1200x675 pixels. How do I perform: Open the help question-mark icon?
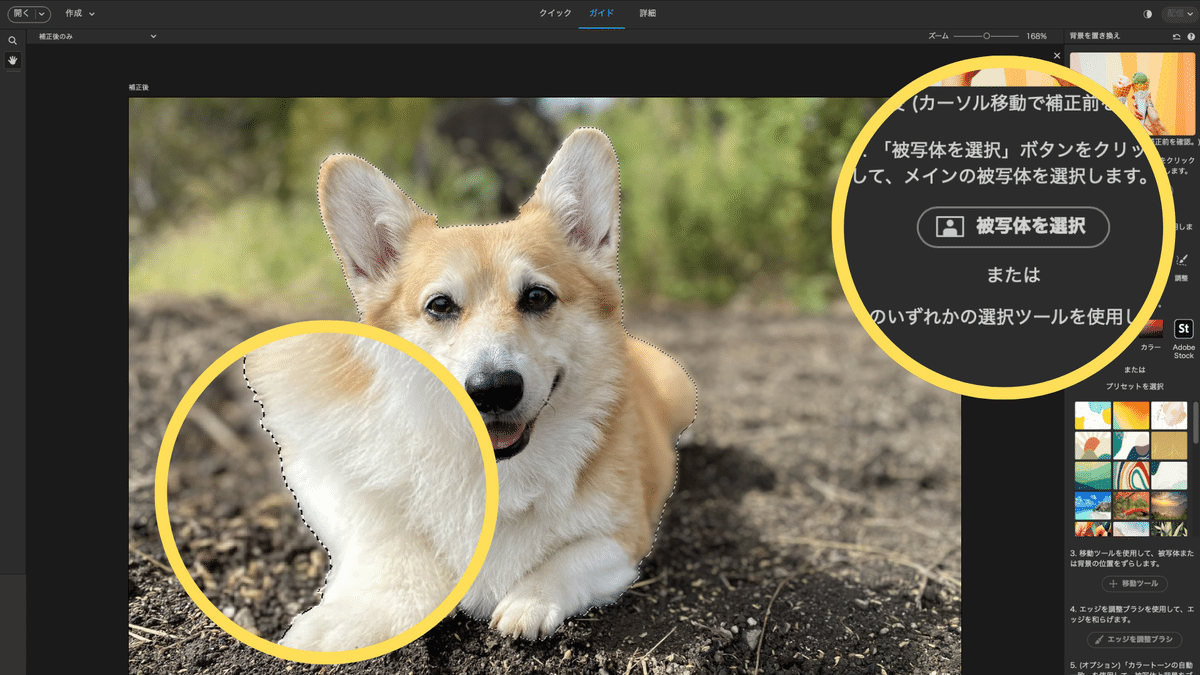1191,36
